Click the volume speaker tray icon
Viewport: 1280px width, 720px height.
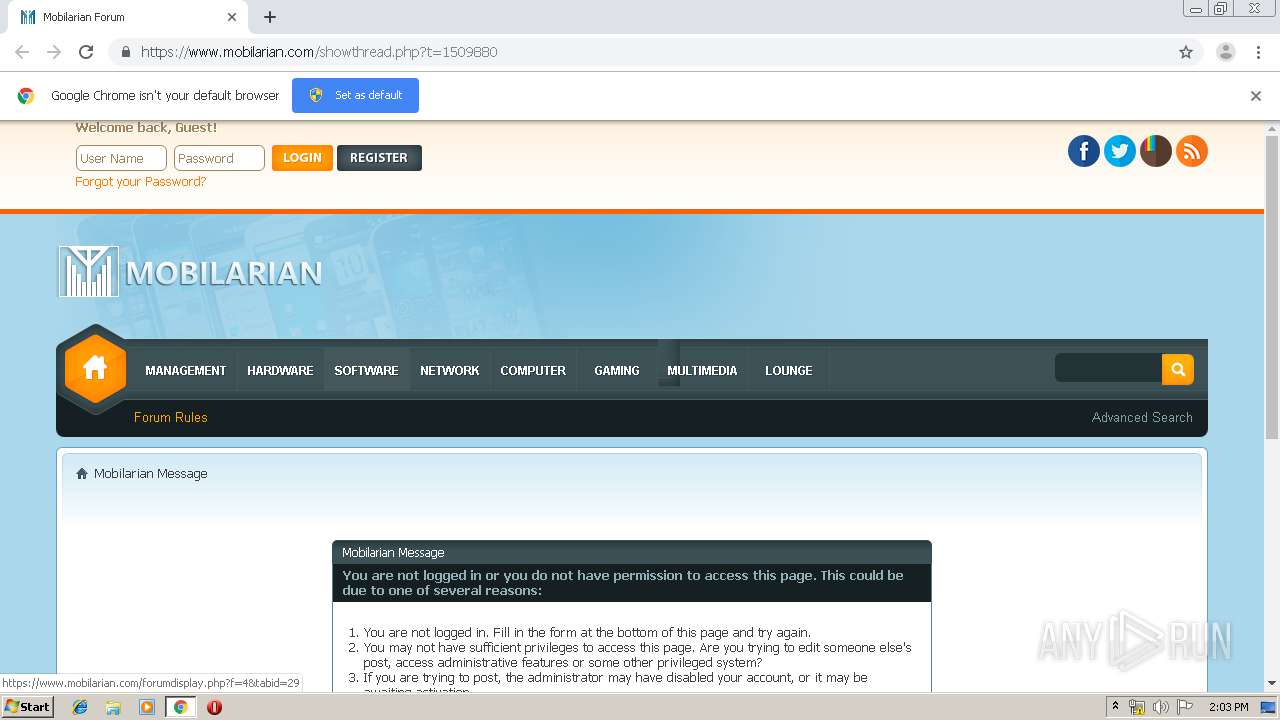pos(1160,707)
